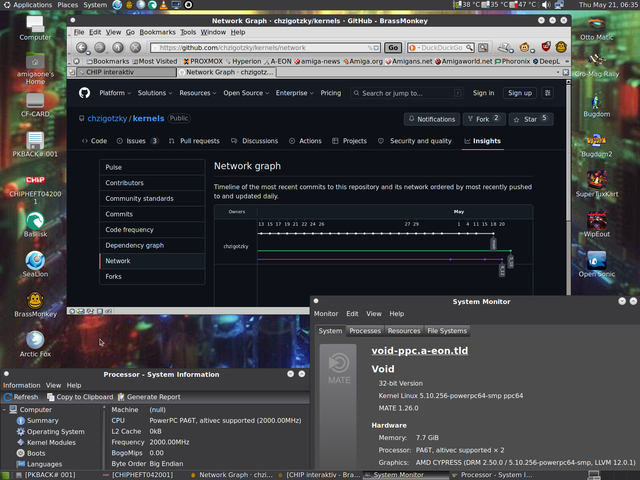Click the browser Forward arrow button
This screenshot has width=640, height=480.
(100, 48)
